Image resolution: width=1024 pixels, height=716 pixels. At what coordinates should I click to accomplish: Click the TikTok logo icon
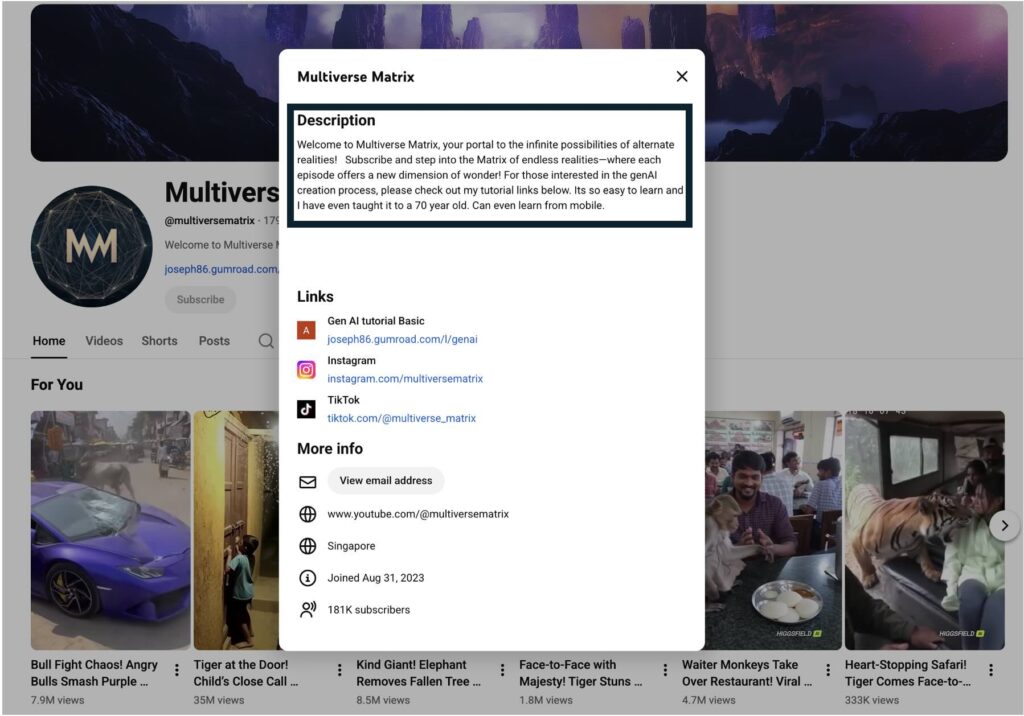307,409
